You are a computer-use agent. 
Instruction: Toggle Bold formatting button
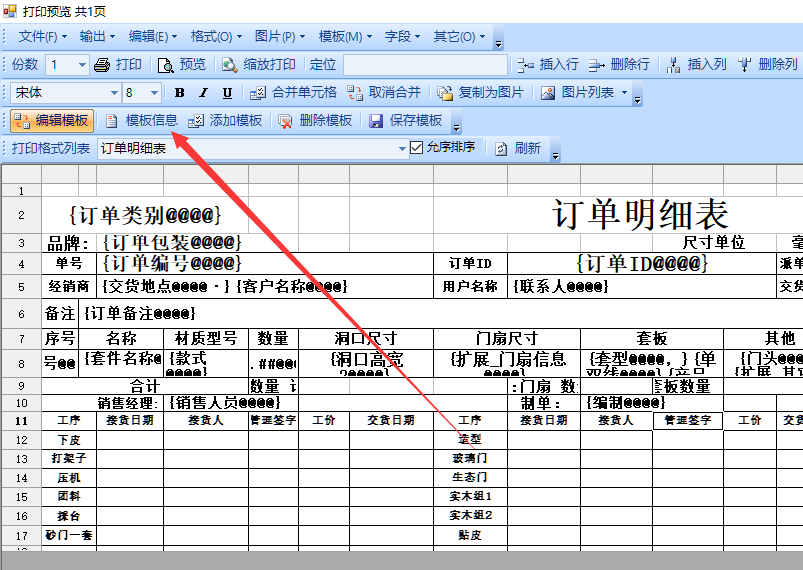tap(180, 93)
